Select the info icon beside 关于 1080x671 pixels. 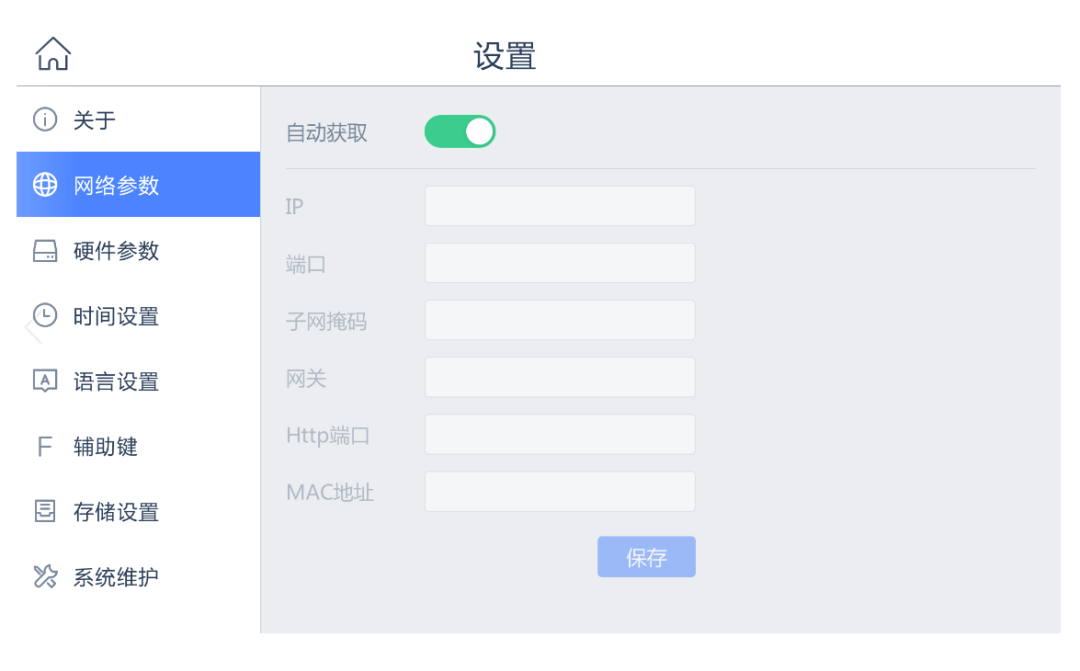coord(42,120)
